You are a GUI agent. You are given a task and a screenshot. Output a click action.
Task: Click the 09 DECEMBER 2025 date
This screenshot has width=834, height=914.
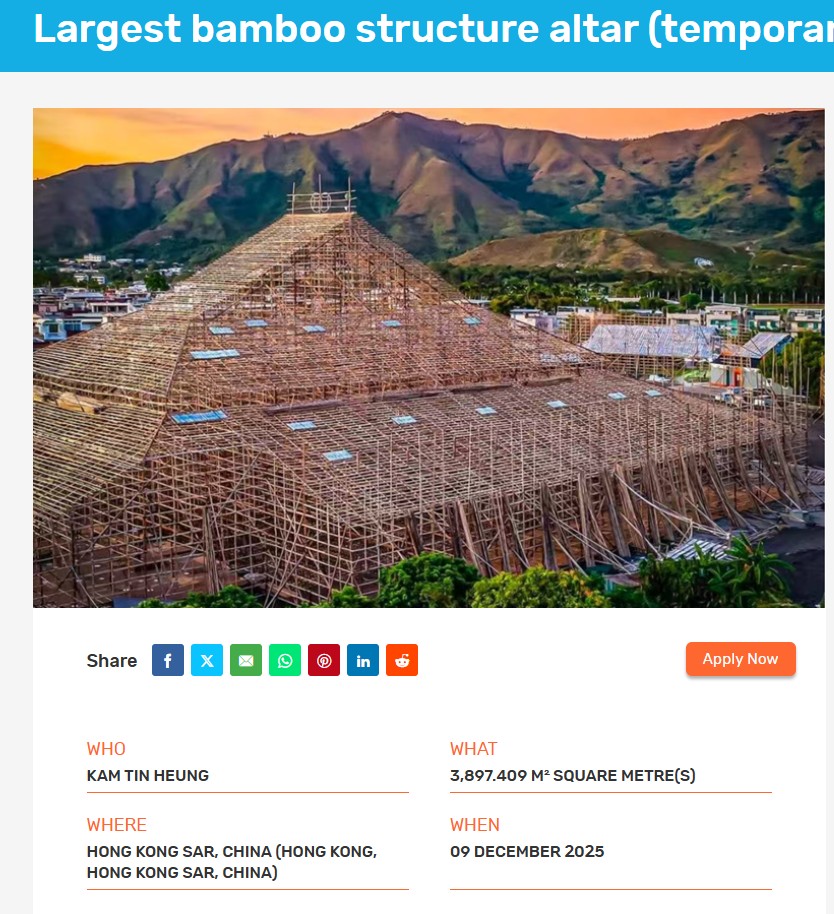click(527, 852)
